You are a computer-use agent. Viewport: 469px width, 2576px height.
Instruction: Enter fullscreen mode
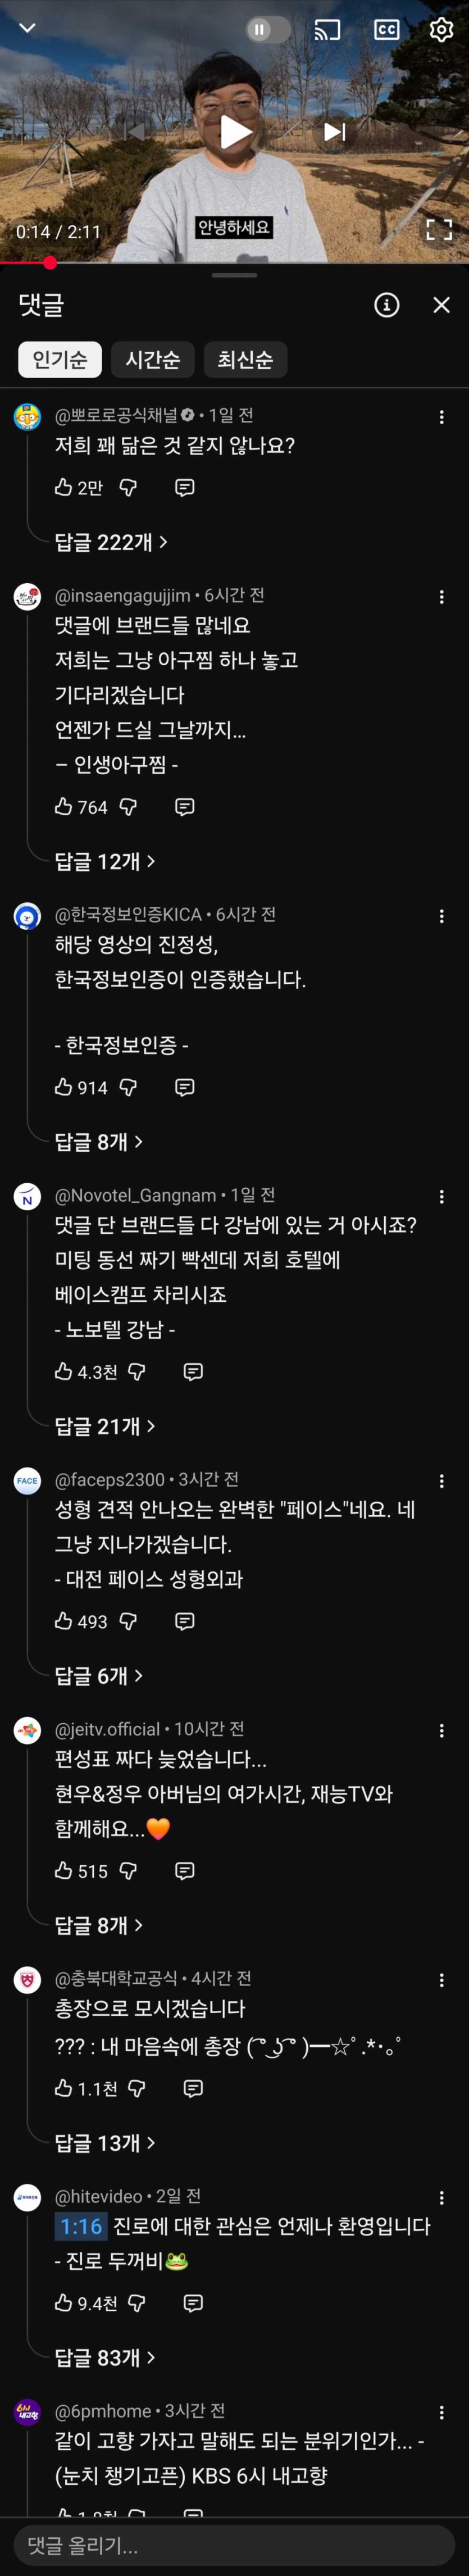point(438,230)
